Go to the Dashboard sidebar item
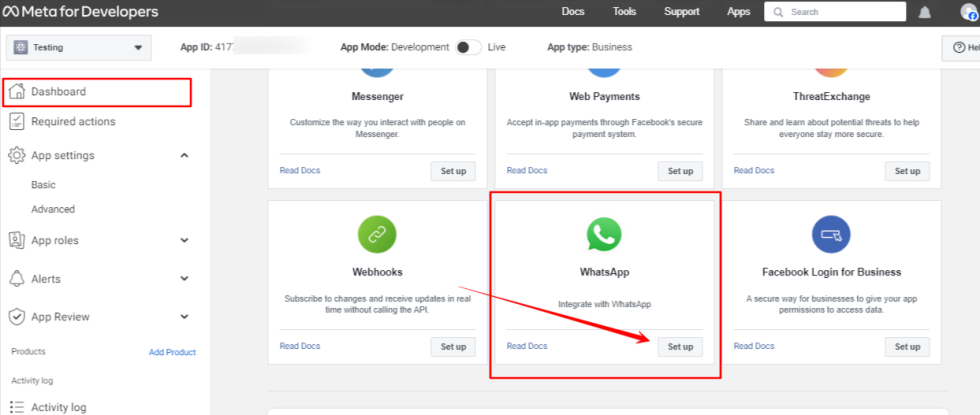 point(97,92)
